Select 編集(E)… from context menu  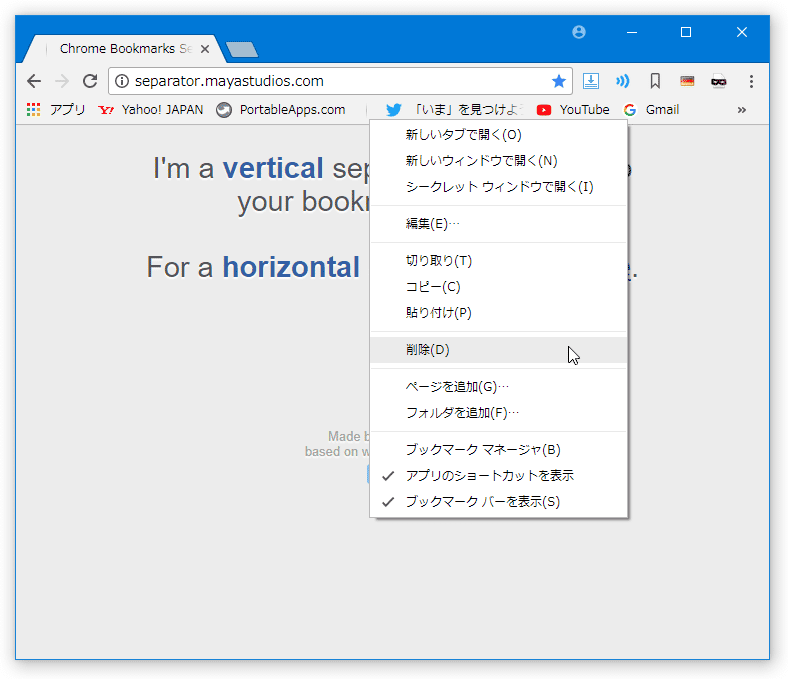click(499, 224)
